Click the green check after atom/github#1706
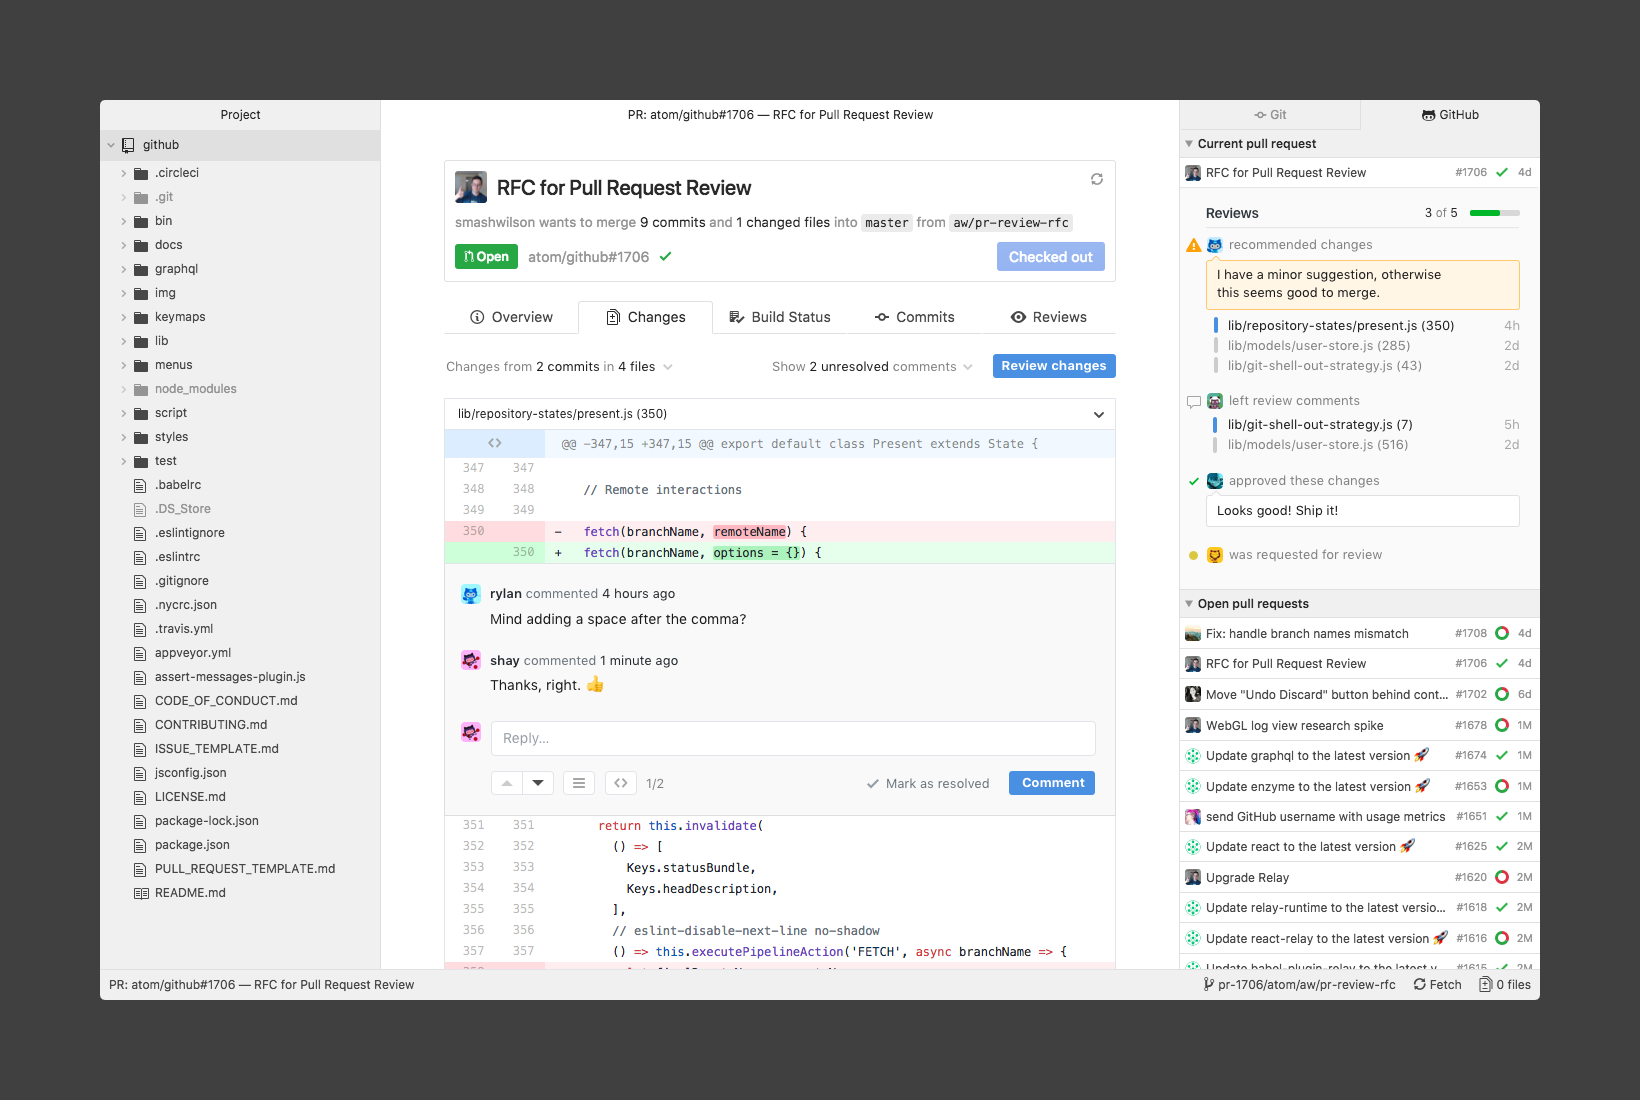 tap(666, 257)
